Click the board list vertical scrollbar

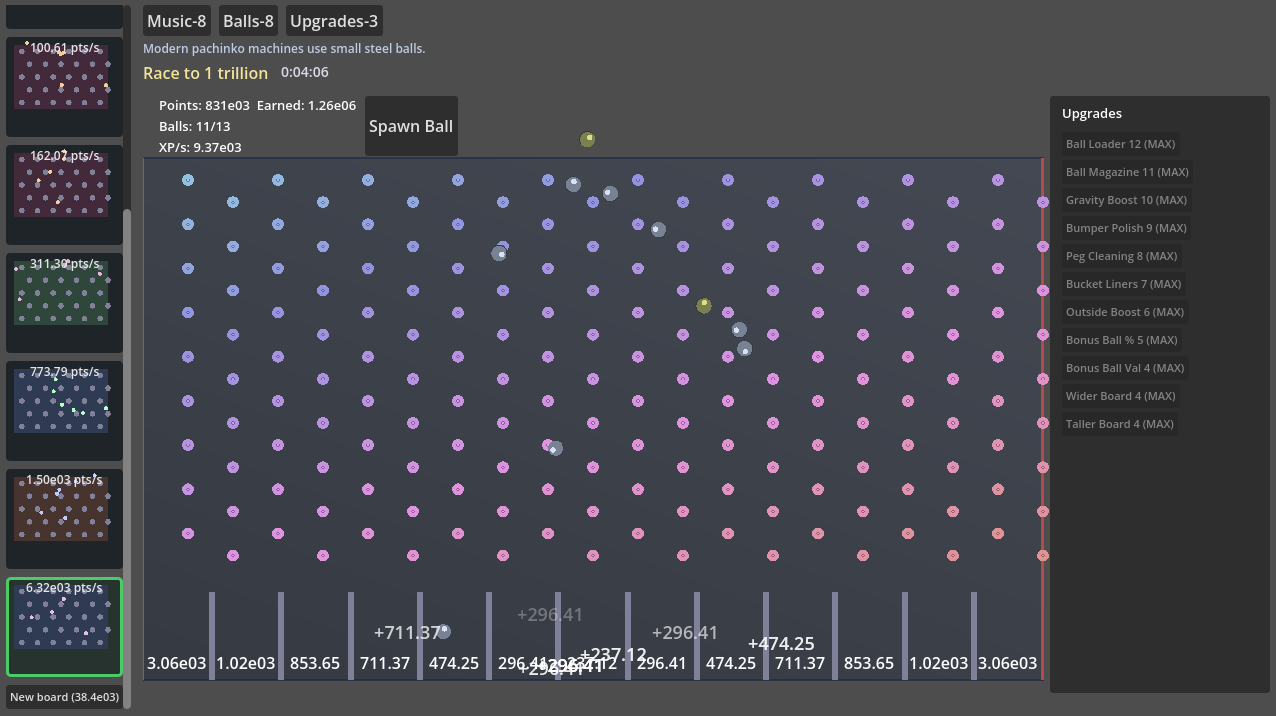click(127, 450)
